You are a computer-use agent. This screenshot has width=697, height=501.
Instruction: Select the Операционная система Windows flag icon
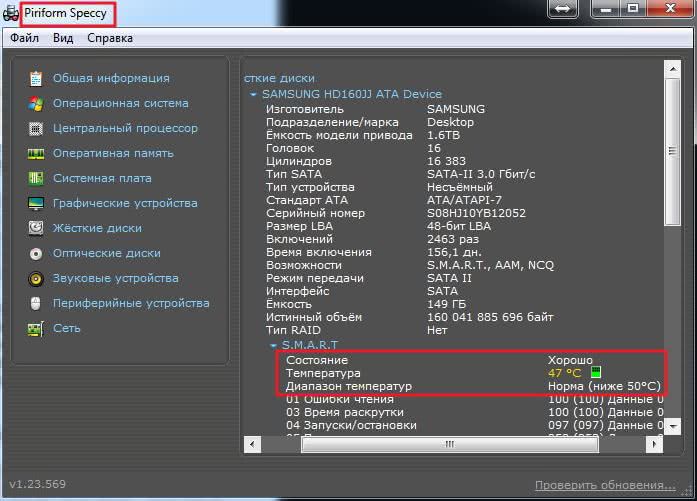point(36,104)
